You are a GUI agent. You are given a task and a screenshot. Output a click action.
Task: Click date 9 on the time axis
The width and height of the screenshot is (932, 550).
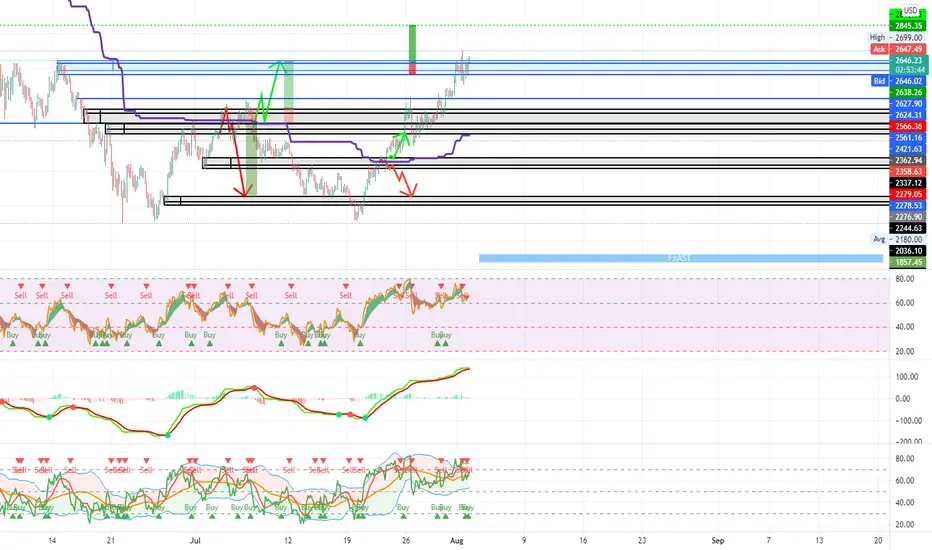click(x=524, y=540)
